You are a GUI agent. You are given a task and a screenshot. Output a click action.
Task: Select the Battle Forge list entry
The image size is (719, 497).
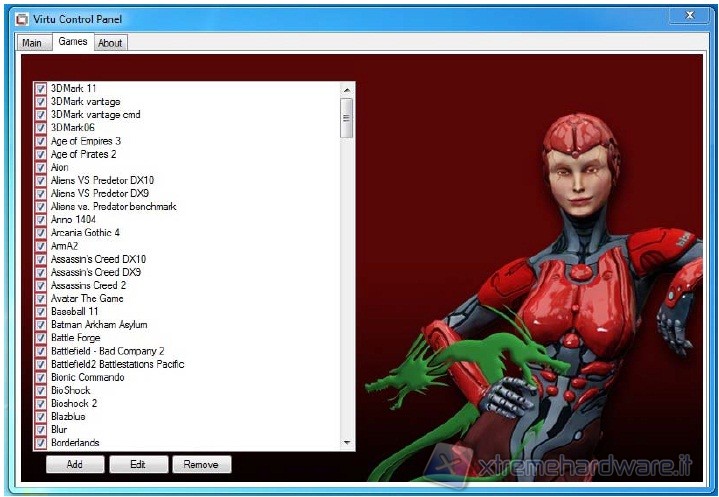coord(75,338)
